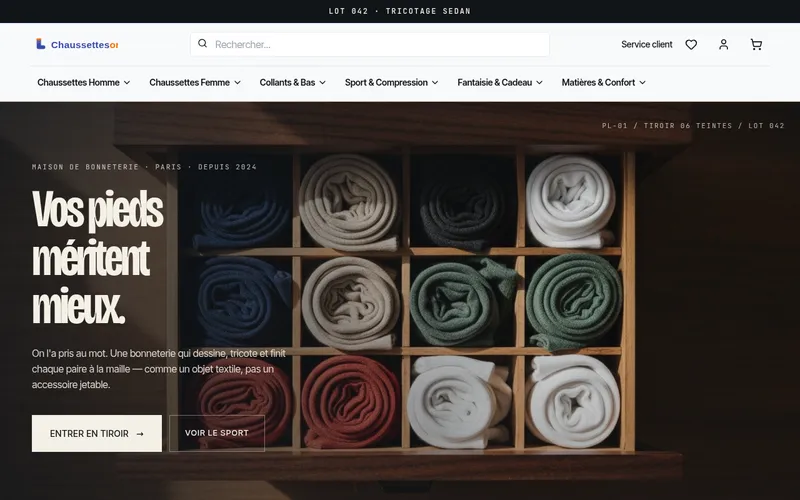Open Collants & Bas menu
Viewport: 800px width, 500px height.
(x=292, y=82)
